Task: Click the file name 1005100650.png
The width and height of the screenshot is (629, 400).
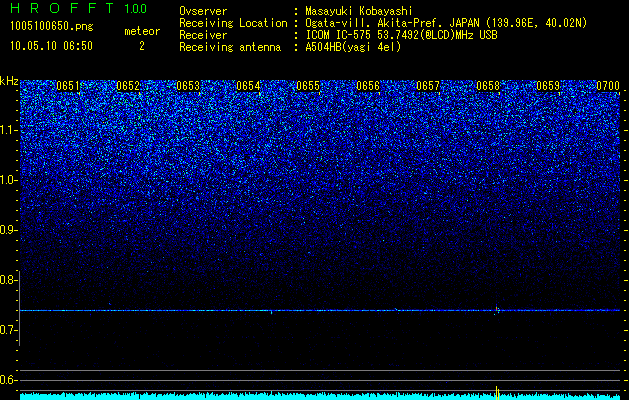Action: [x=52, y=27]
